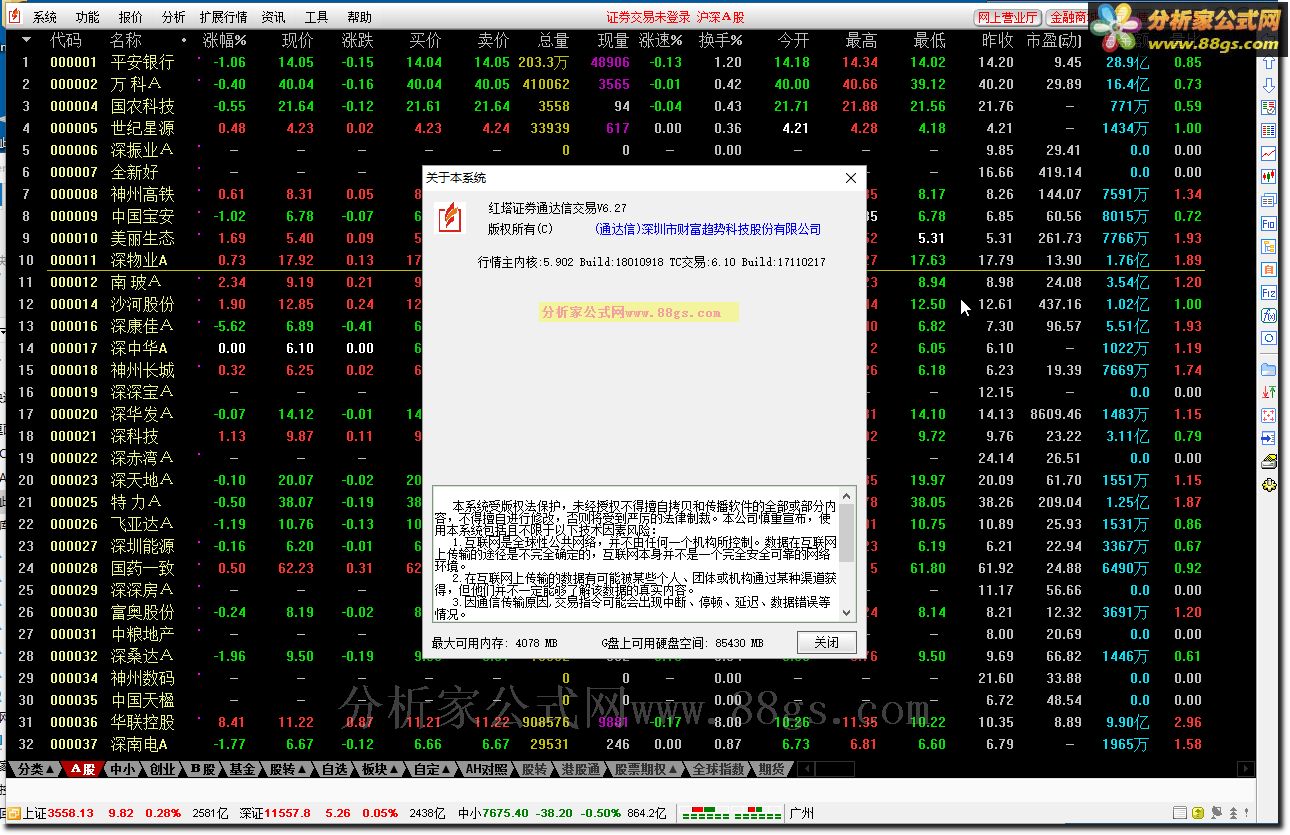Image resolution: width=1290 pixels, height=835 pixels.
Task: Expand the 股票期权▲ tab menu
Action: tap(645, 769)
